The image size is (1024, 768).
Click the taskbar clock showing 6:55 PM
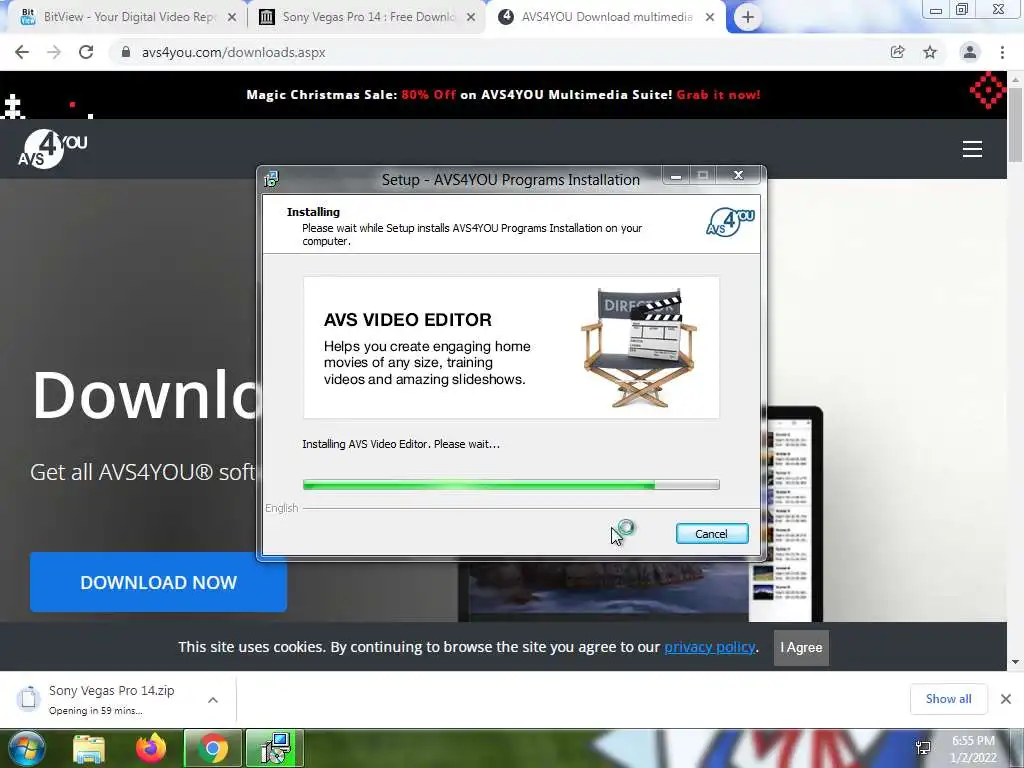point(973,748)
